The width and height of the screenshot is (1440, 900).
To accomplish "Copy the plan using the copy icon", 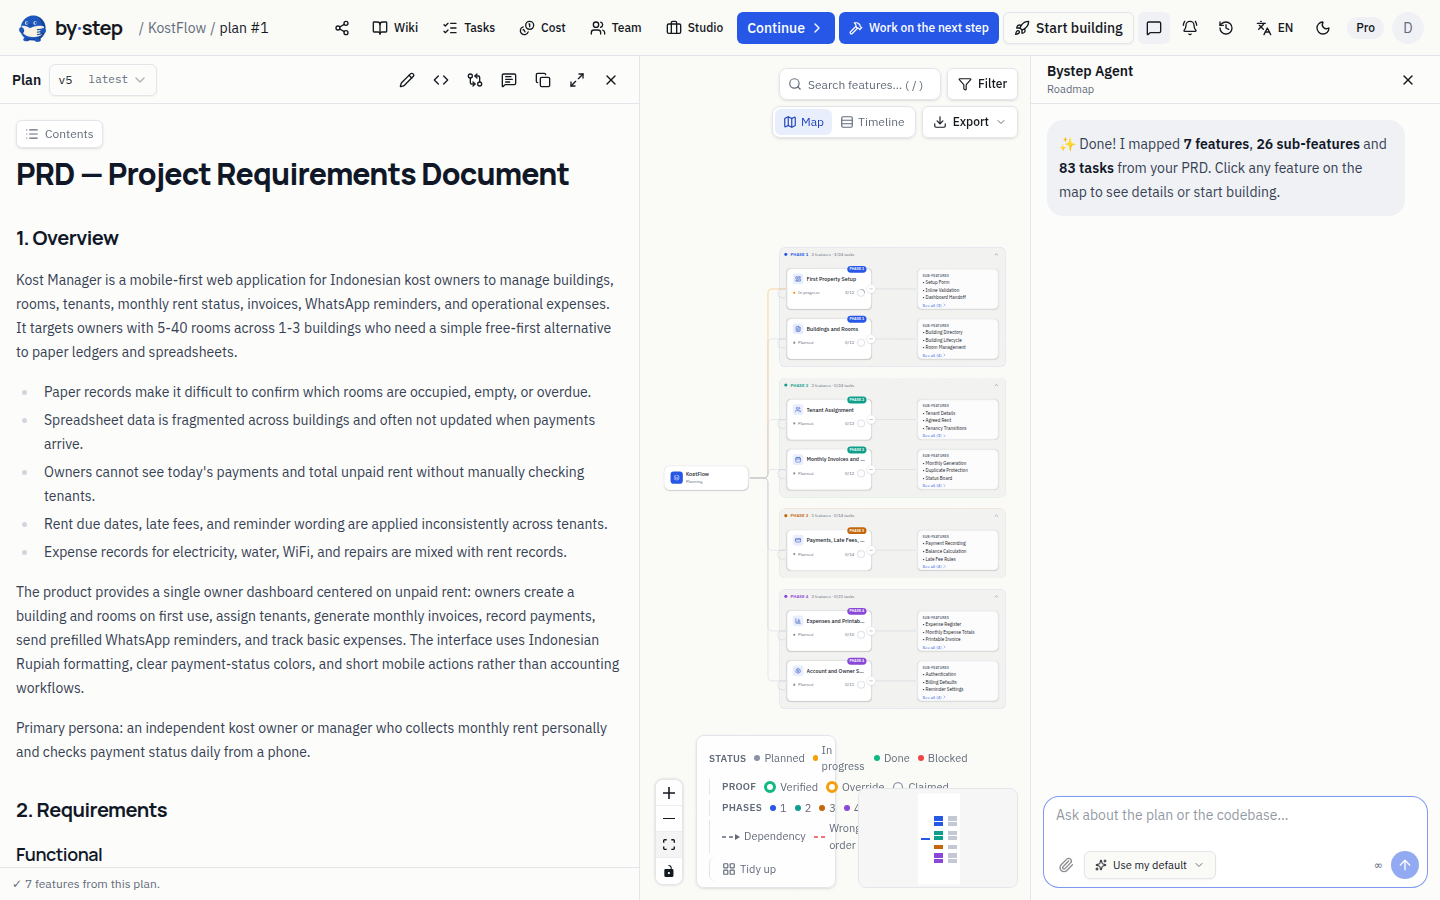I will click(543, 80).
